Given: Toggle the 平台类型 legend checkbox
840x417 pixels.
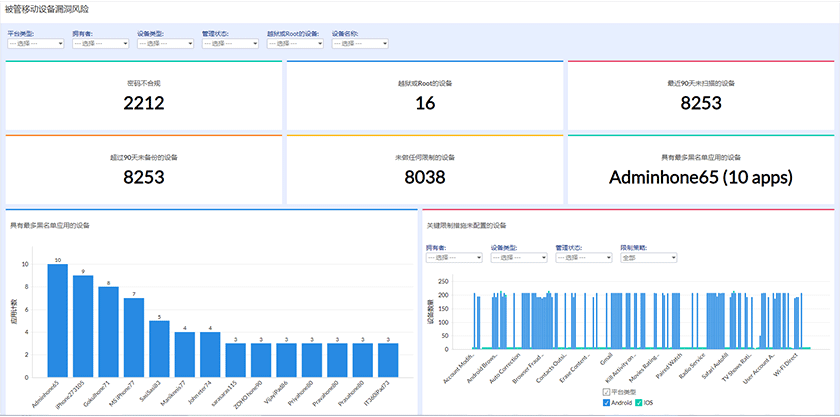Looking at the screenshot, I should (x=607, y=392).
